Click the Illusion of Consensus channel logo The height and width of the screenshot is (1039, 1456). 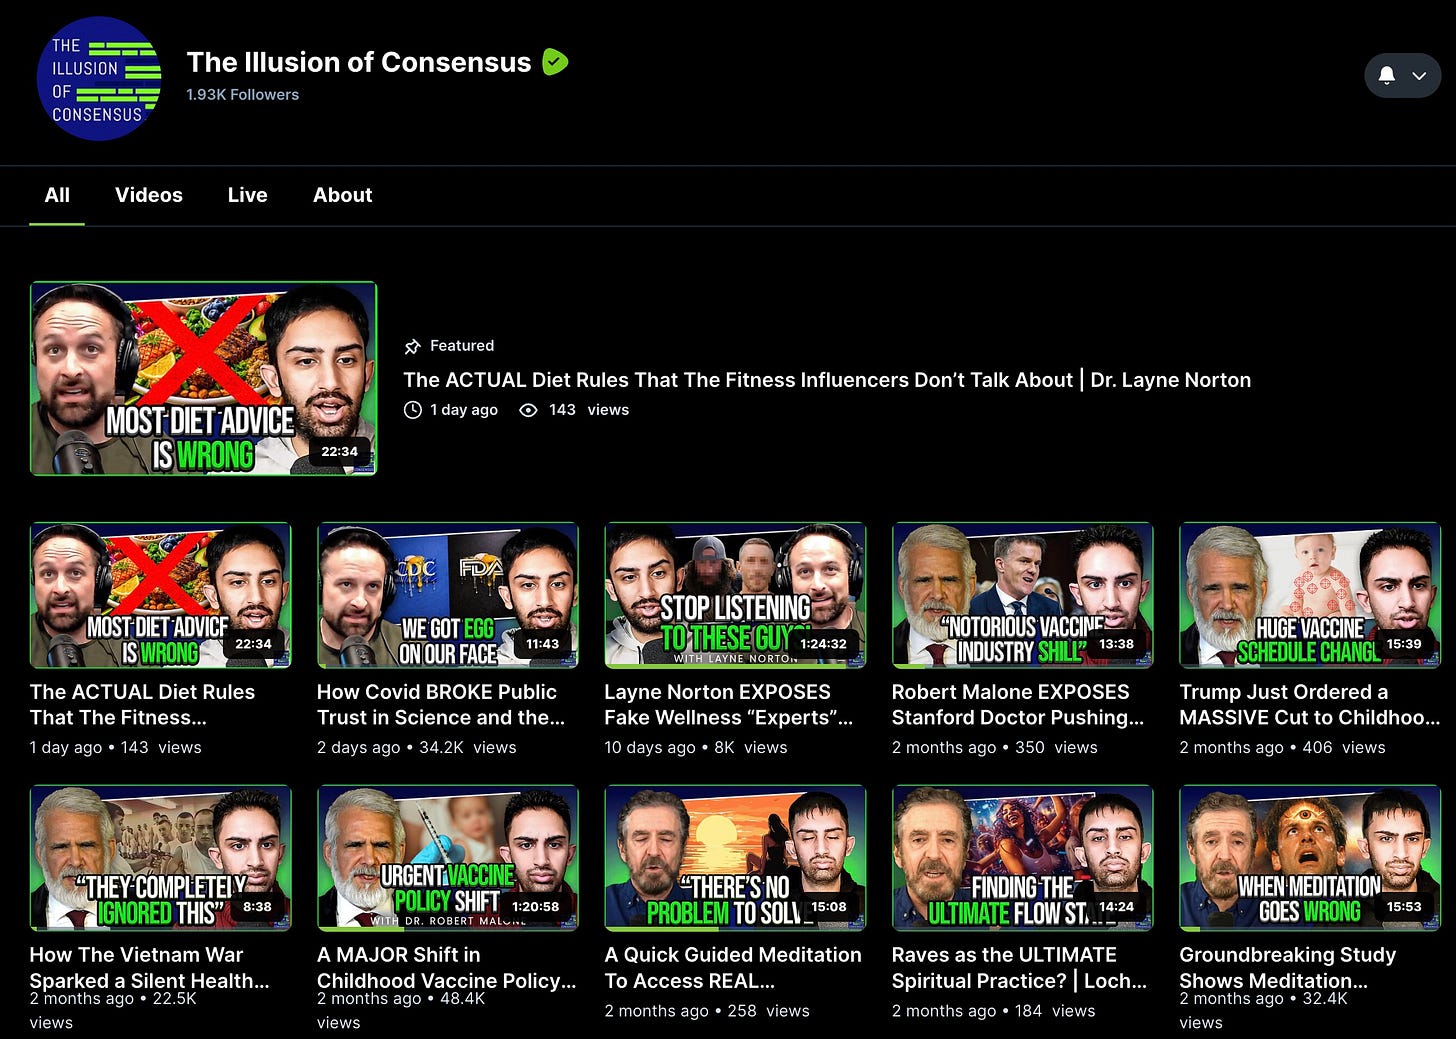[99, 79]
